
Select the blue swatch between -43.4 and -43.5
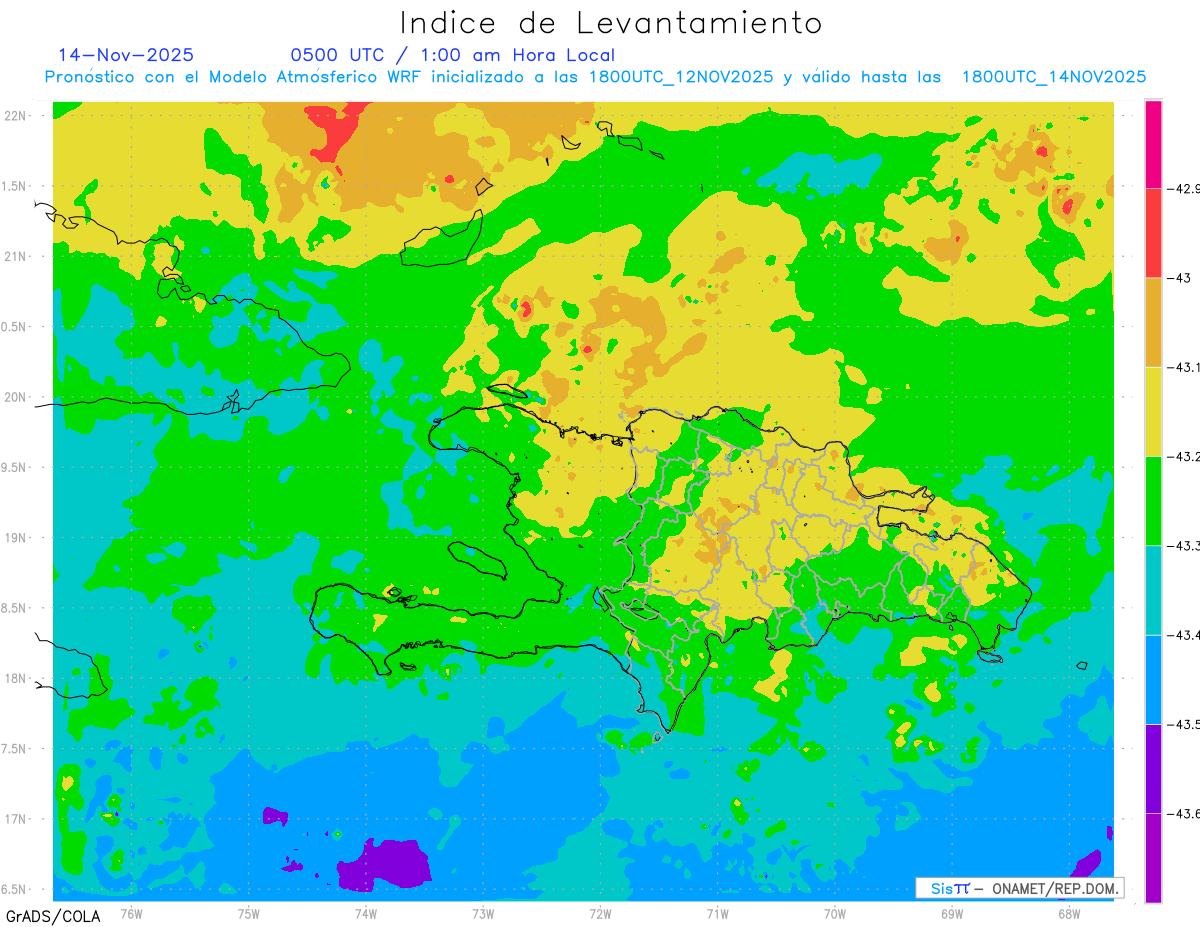[1153, 679]
